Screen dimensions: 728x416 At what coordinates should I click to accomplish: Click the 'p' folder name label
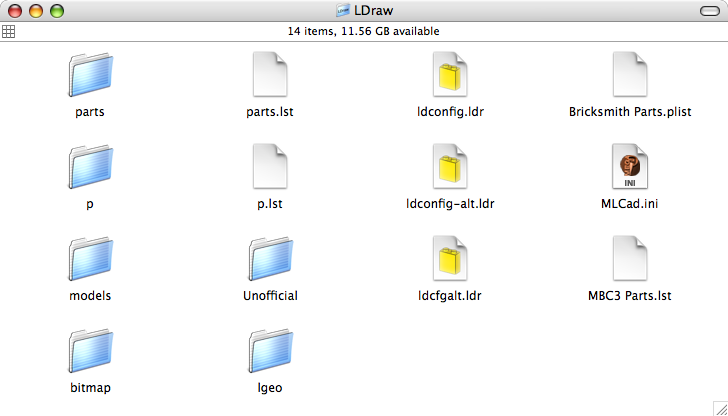90,204
